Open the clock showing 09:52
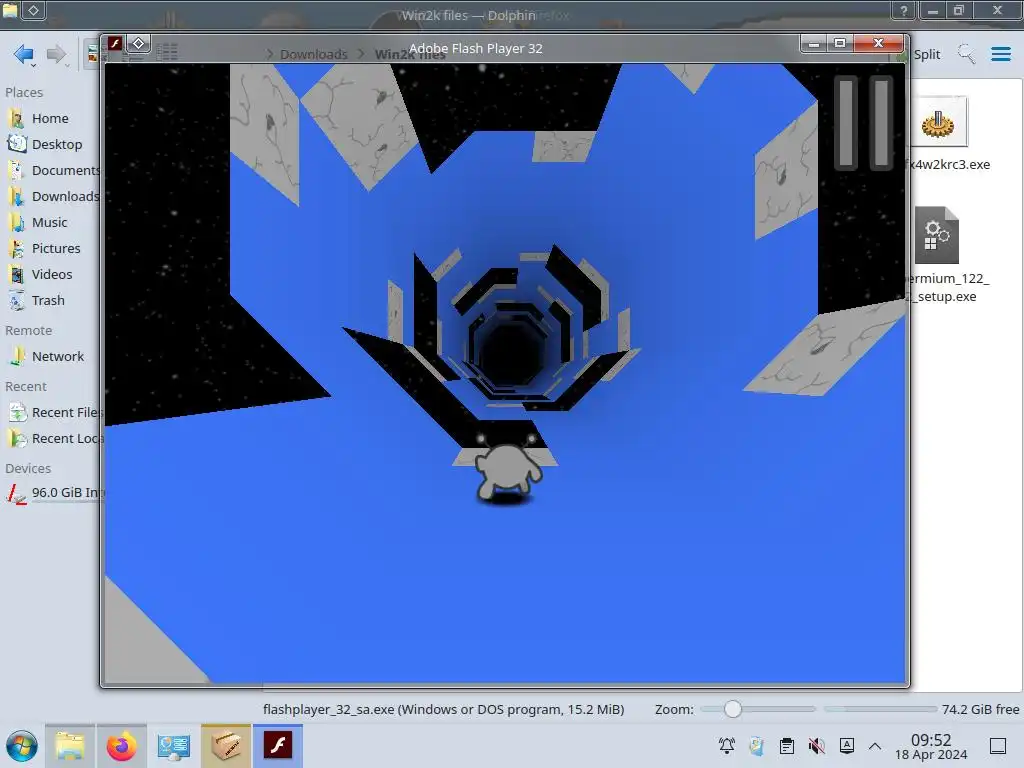 click(931, 746)
